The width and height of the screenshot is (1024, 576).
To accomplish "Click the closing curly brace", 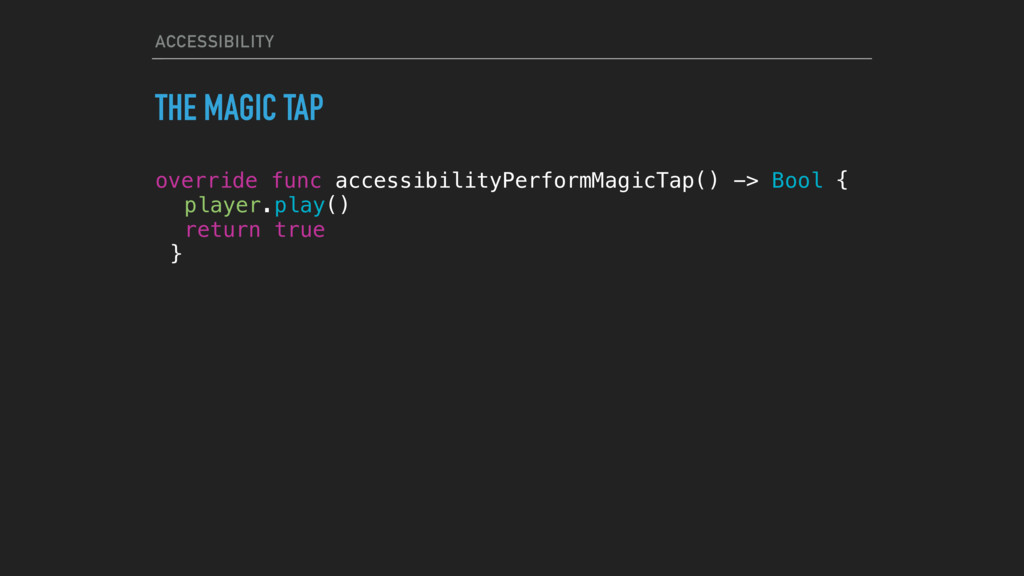I will (176, 253).
